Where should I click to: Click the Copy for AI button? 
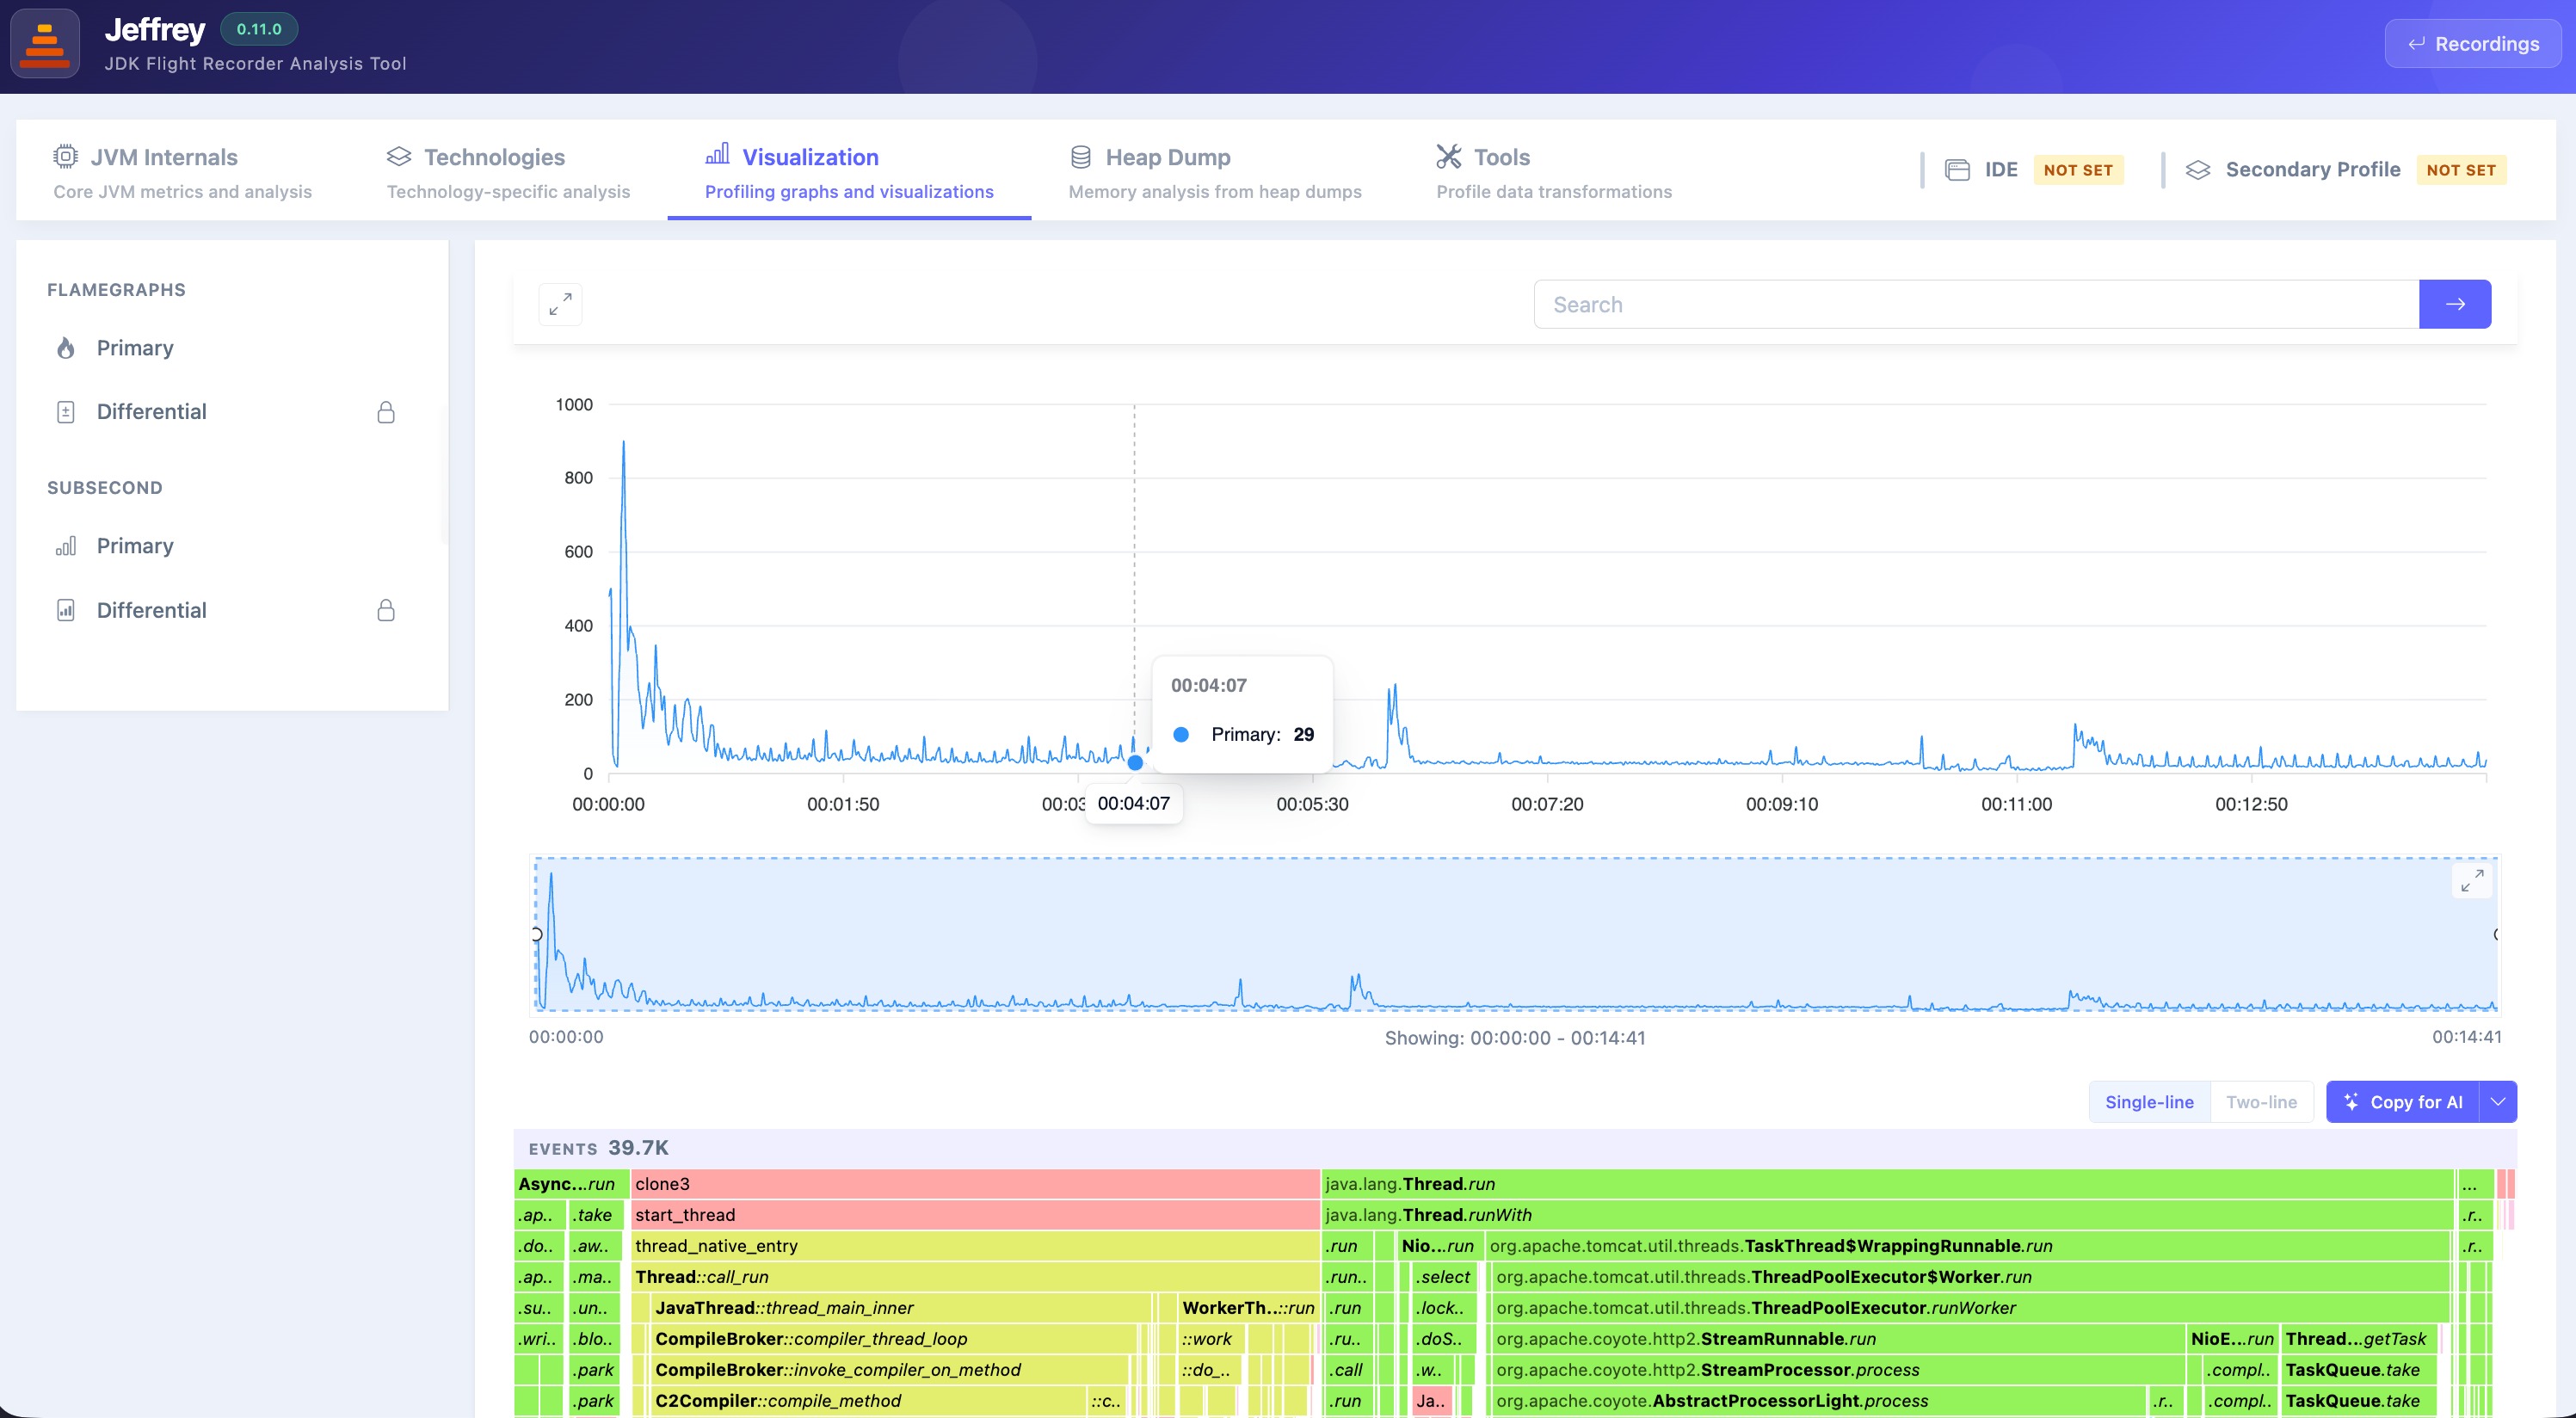(x=2403, y=1102)
